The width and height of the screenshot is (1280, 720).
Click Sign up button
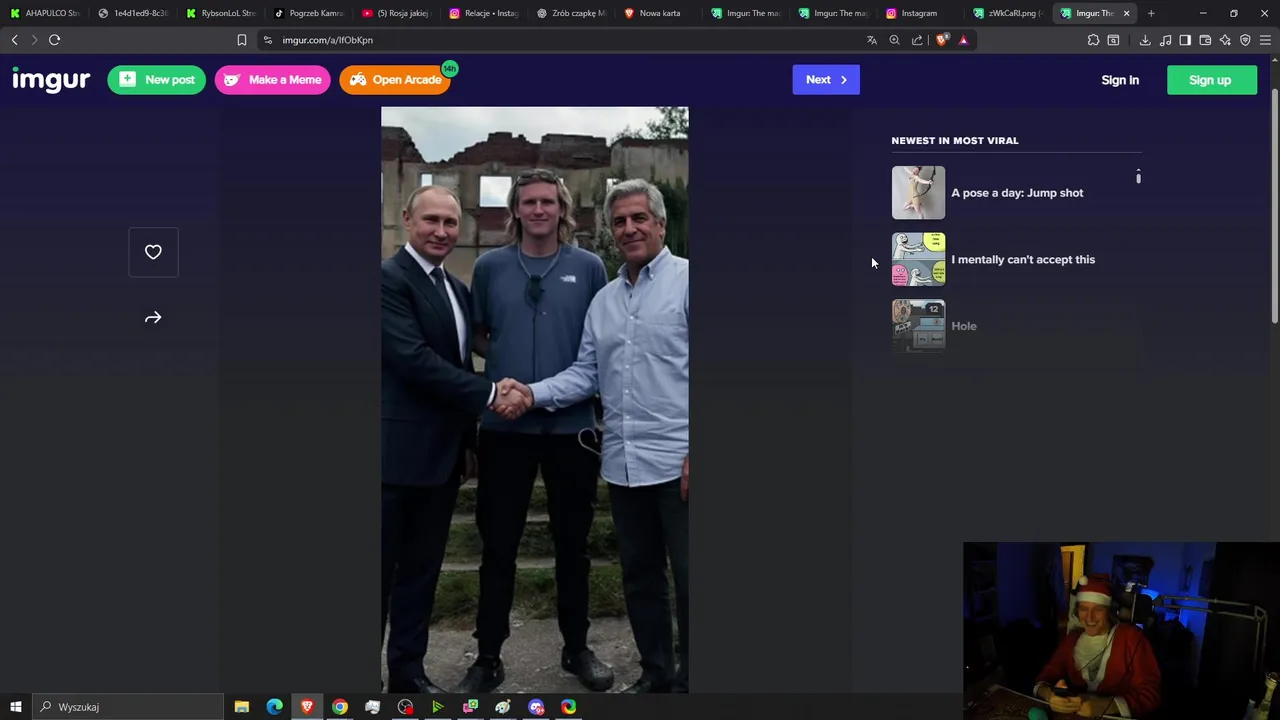(x=1211, y=80)
